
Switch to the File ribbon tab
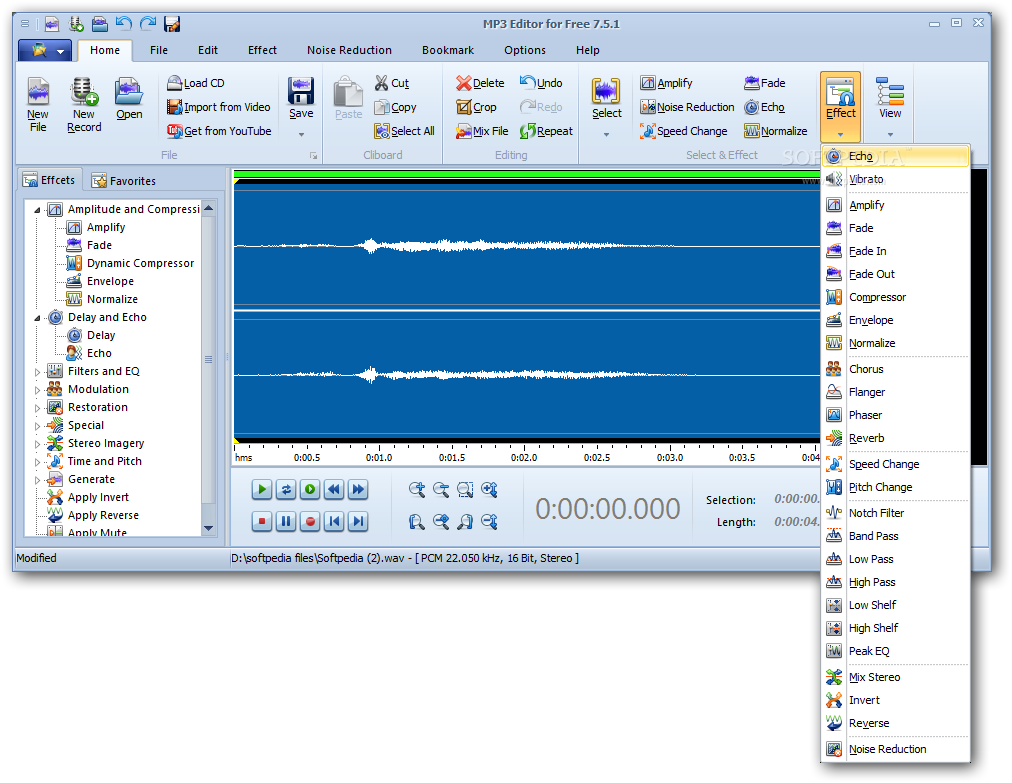click(159, 50)
